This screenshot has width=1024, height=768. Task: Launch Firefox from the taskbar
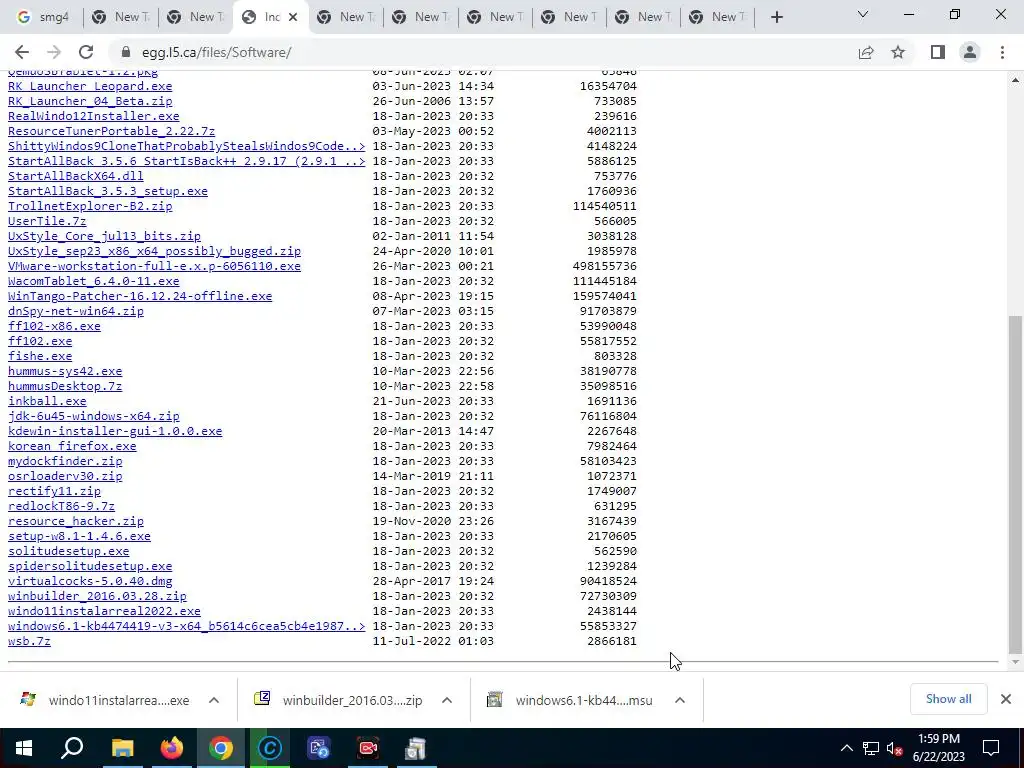[172, 748]
